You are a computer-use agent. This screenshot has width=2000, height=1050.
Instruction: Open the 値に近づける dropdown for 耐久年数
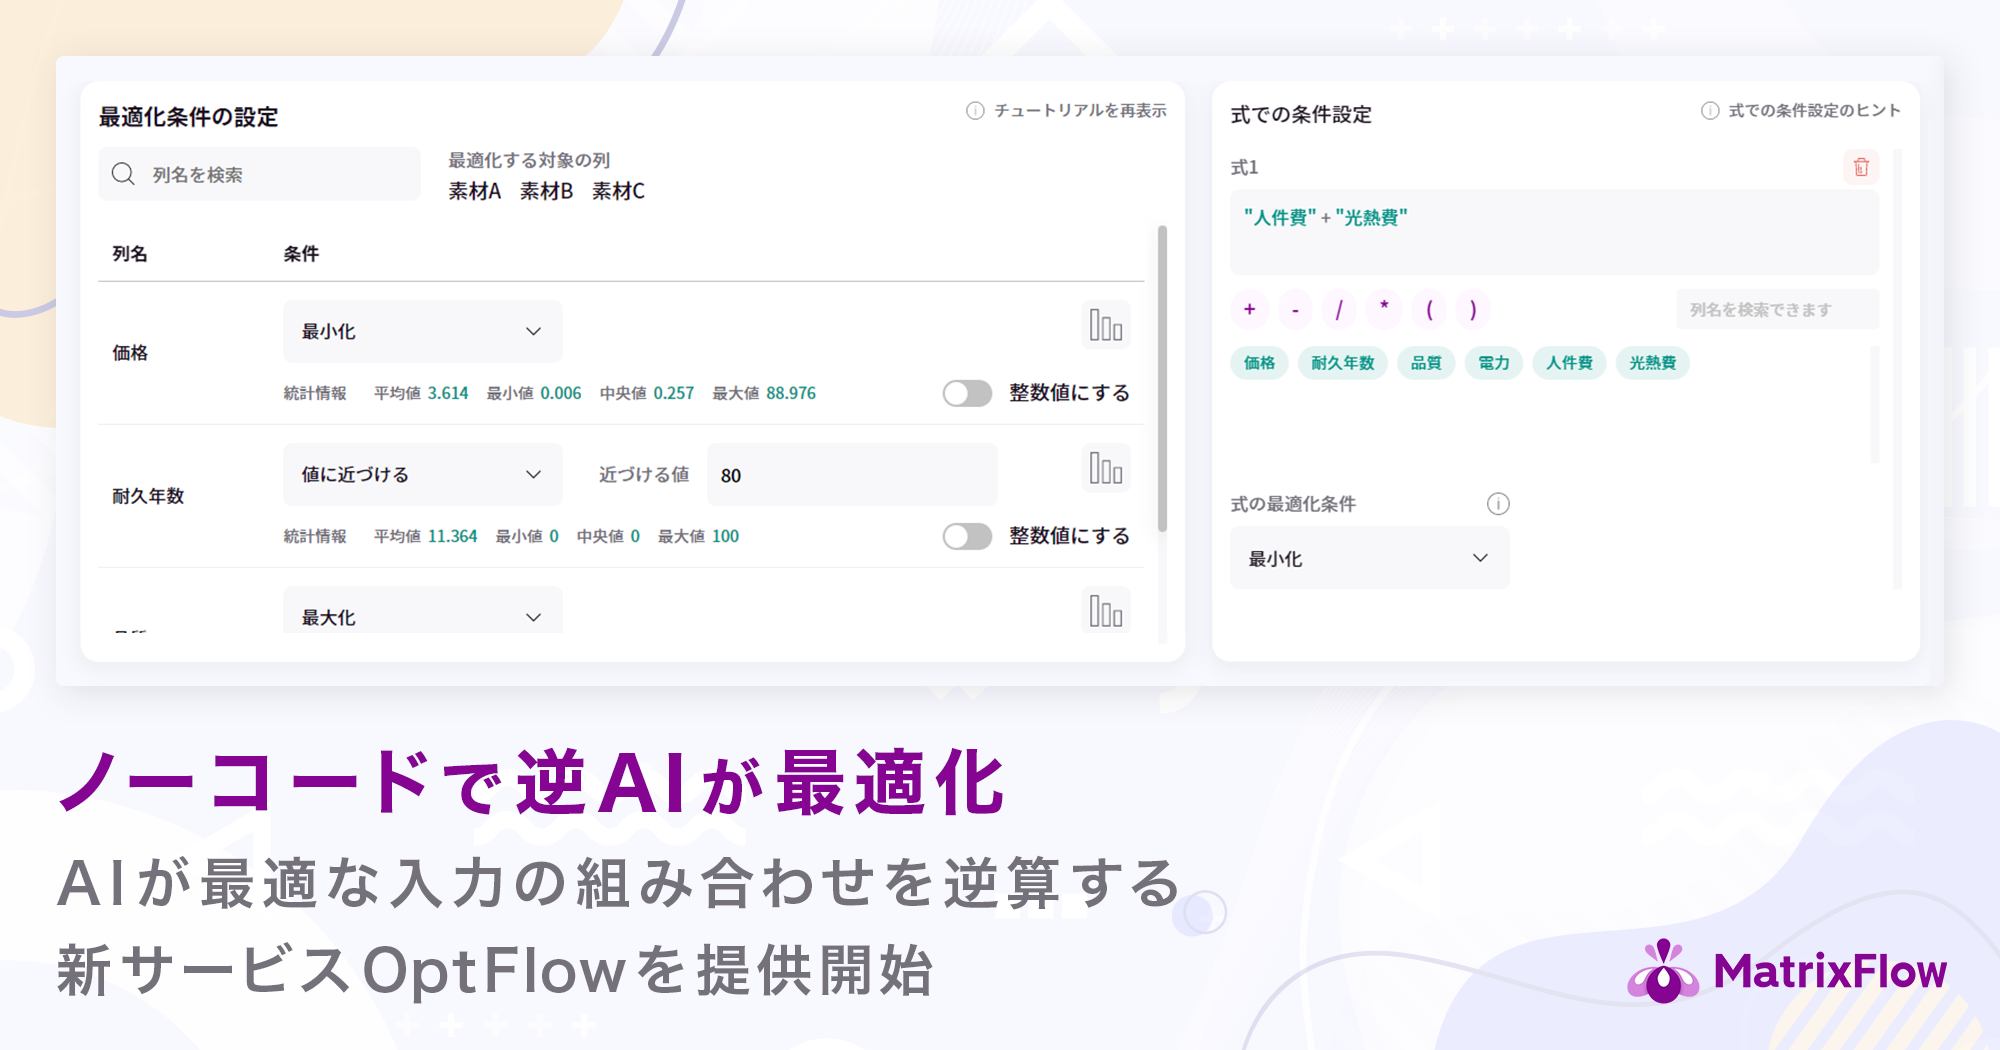click(421, 474)
